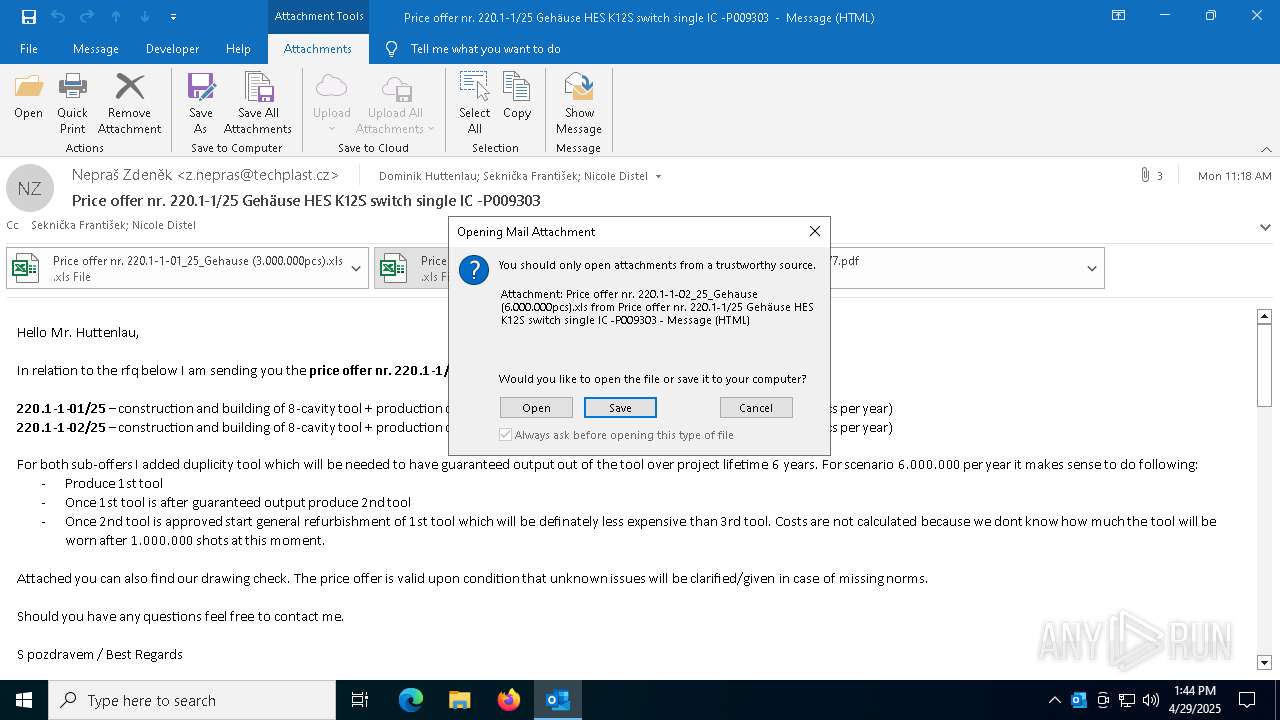Viewport: 1280px width, 720px height.
Task: Click sender name Nepraš Zdeněk
Action: (x=122, y=175)
